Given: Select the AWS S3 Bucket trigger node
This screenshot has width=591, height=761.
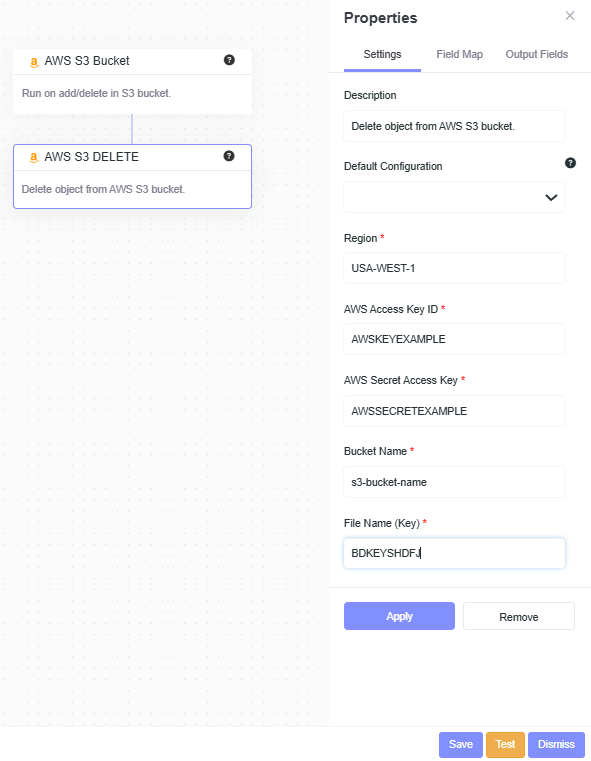Looking at the screenshot, I should pos(132,81).
